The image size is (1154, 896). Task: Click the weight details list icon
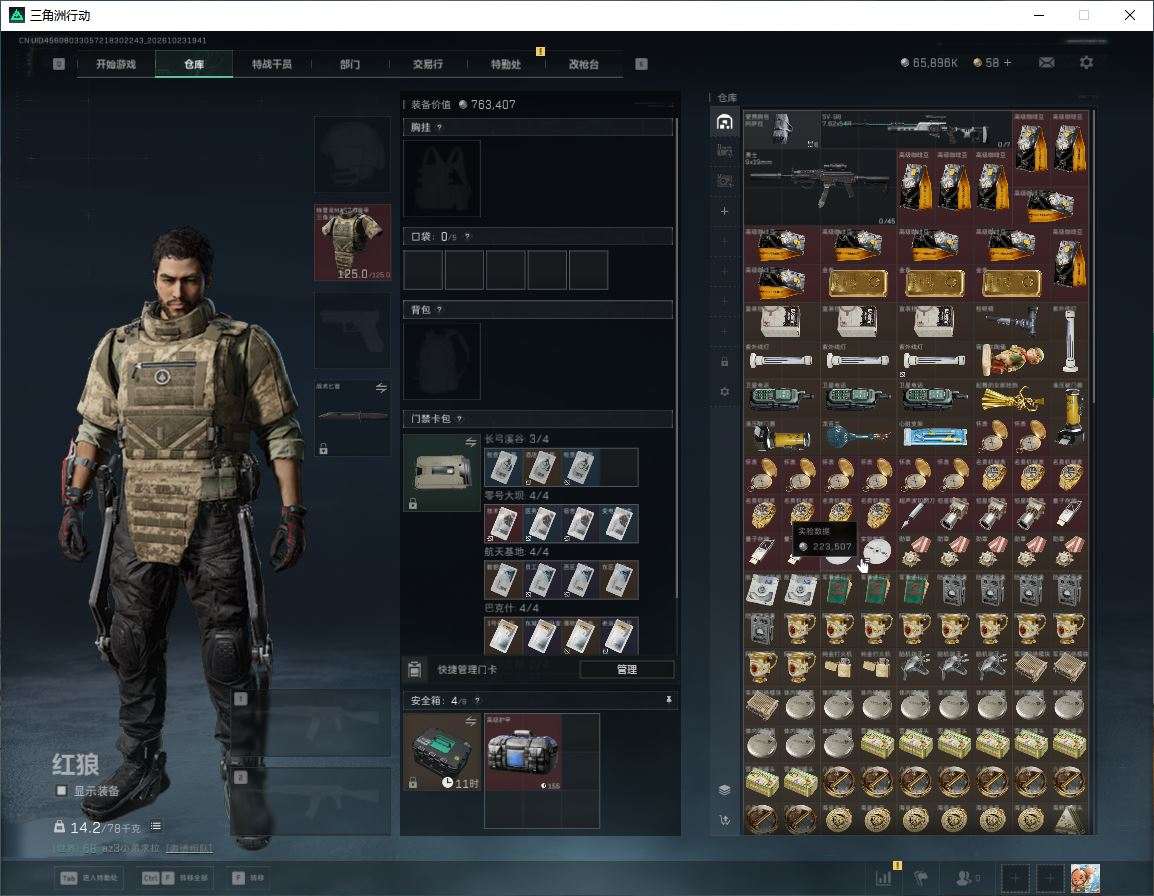[156, 826]
